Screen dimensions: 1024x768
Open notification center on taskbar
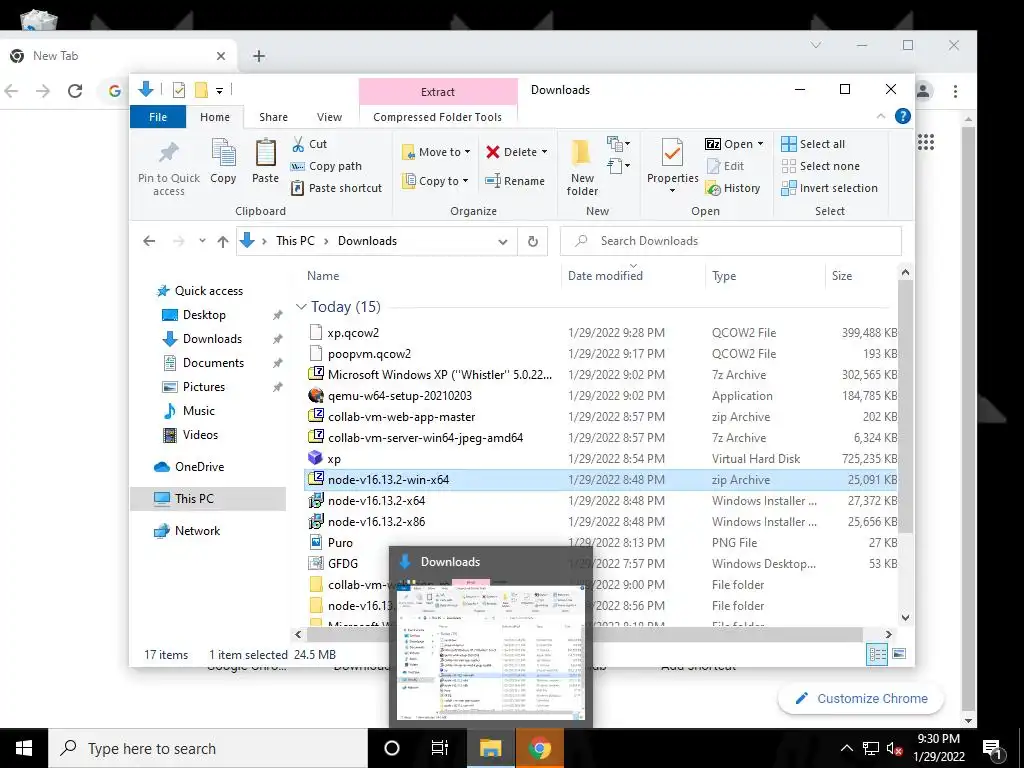(992, 748)
